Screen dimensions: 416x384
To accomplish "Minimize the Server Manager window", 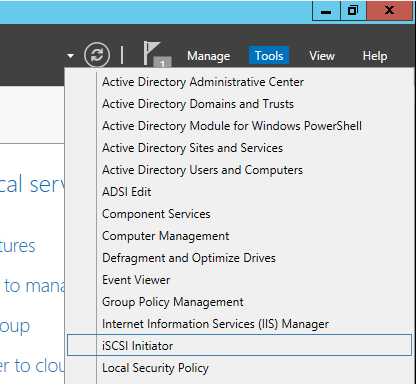I will [x=326, y=11].
